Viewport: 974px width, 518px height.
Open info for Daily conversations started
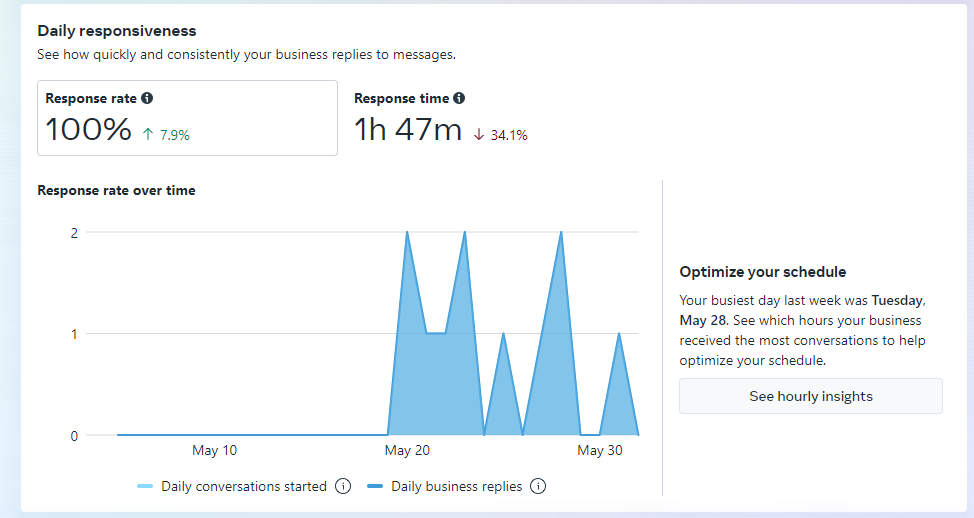point(343,487)
